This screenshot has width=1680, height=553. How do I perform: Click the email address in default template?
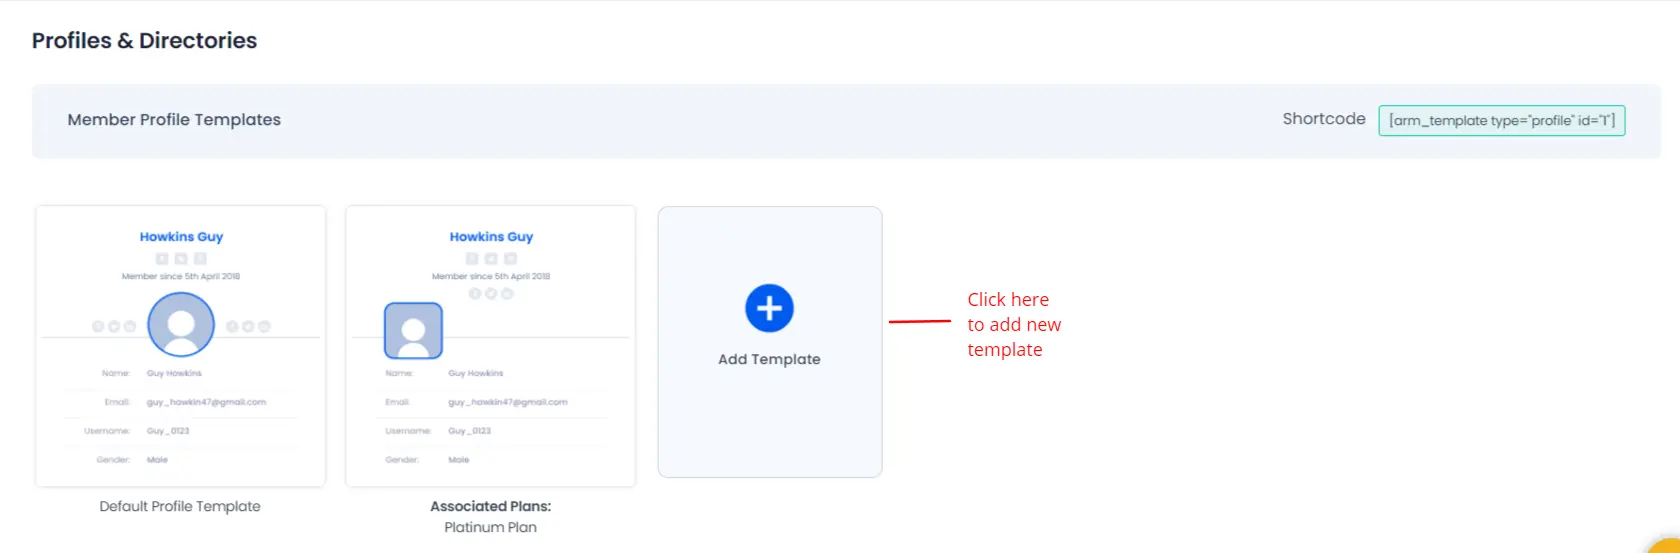206,402
